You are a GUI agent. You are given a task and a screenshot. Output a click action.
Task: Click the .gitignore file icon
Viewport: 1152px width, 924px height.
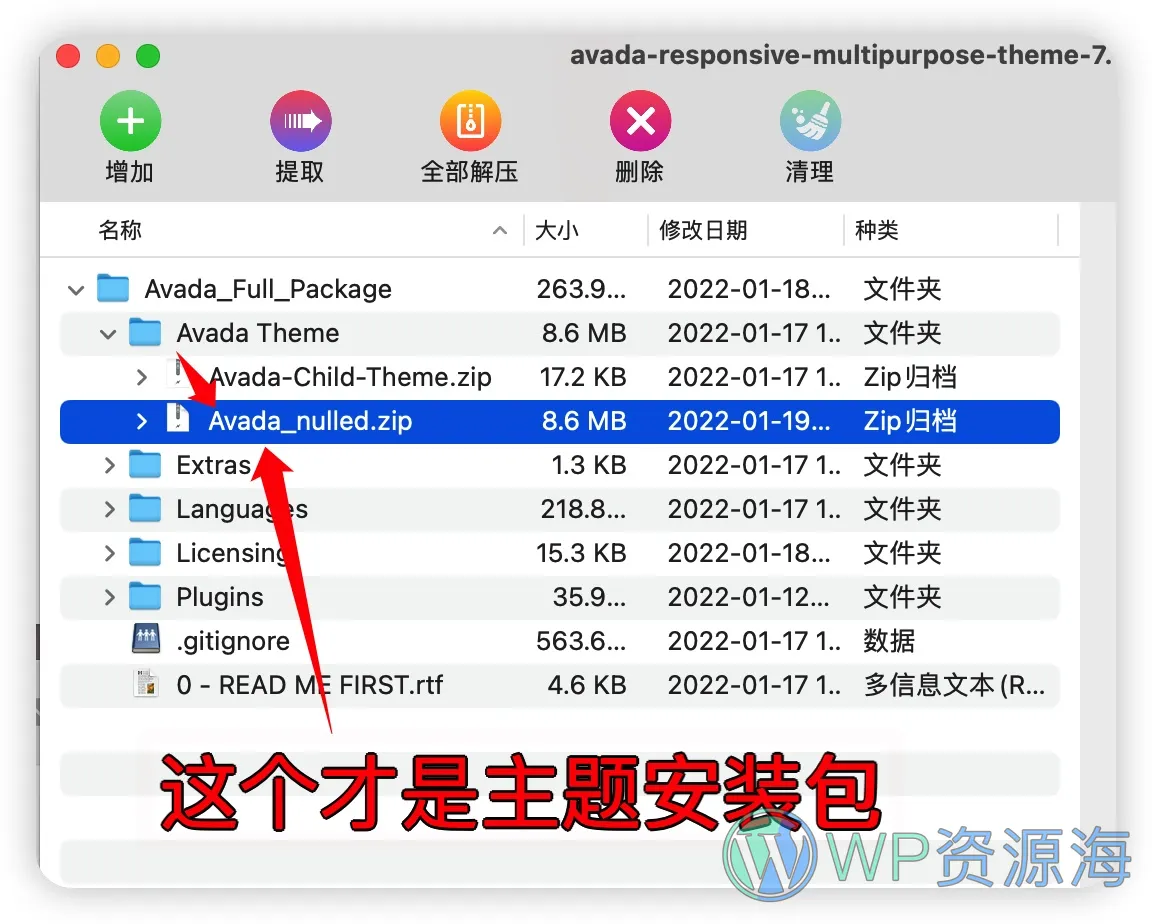pyautogui.click(x=146, y=639)
